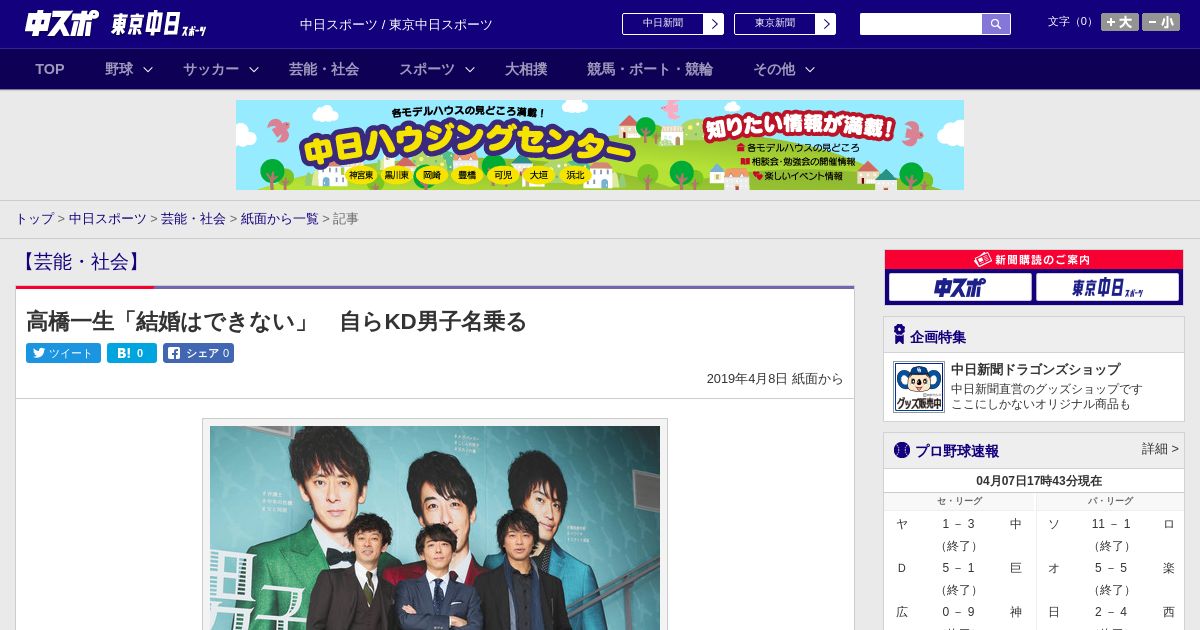
Task: Expand スポーツ dropdown chevron
Action: point(470,69)
